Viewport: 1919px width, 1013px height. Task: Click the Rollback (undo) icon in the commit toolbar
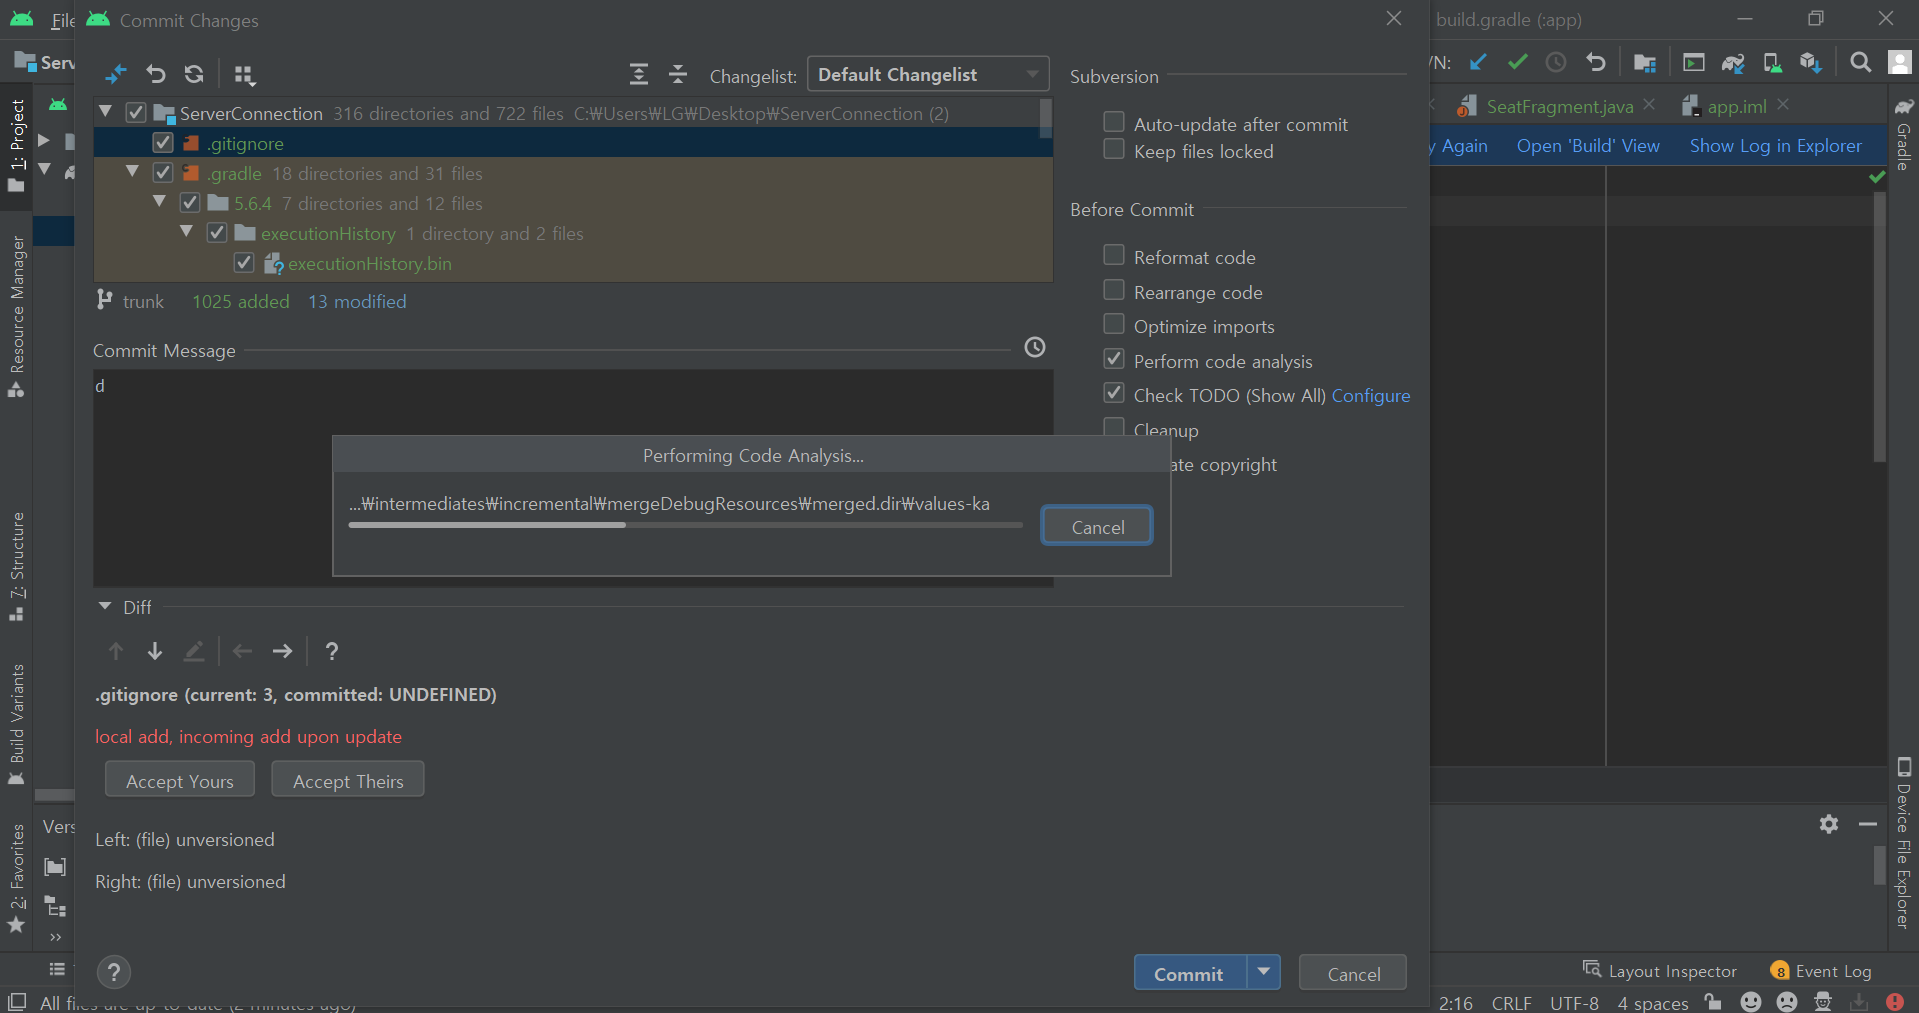tap(156, 74)
